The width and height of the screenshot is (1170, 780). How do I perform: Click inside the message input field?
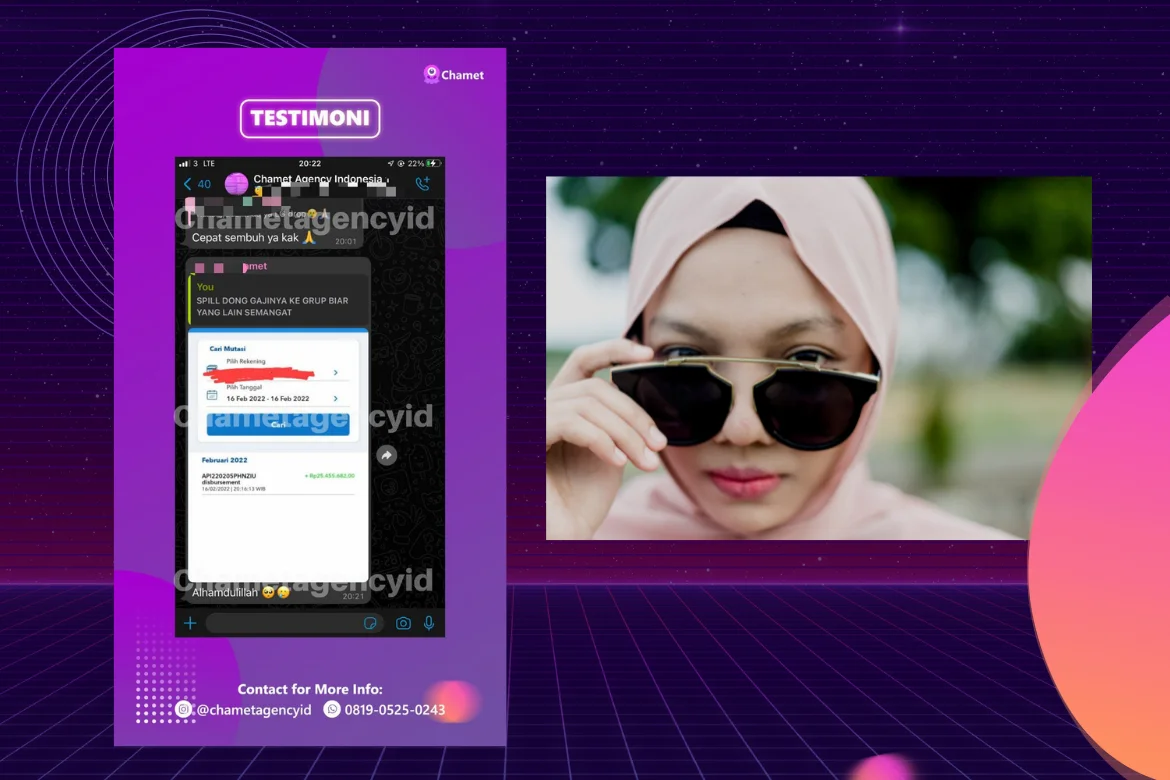coord(280,622)
